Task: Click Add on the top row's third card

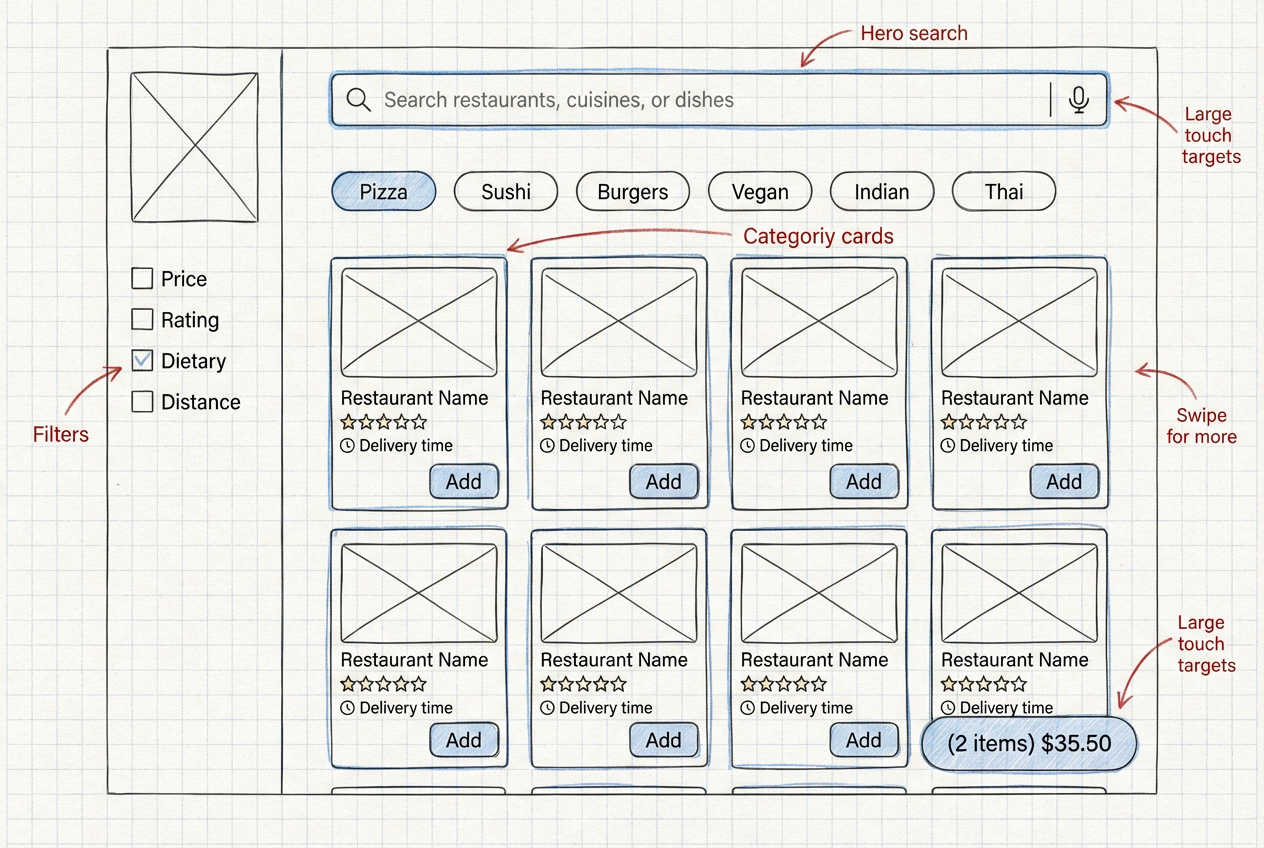Action: (x=864, y=482)
